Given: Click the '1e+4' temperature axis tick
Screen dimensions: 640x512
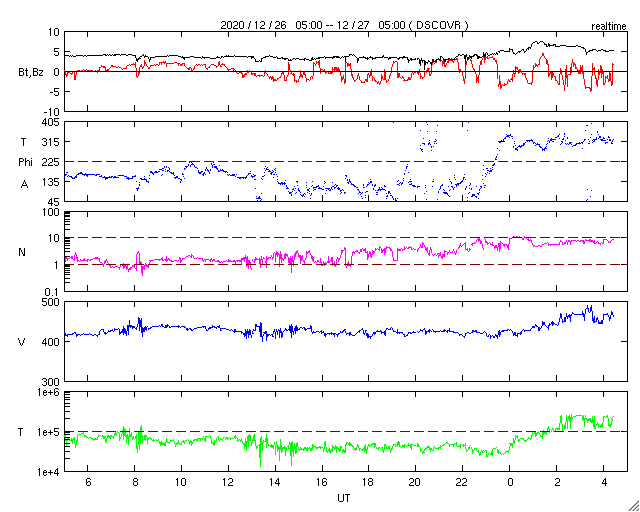Looking at the screenshot, I should click(x=47, y=472).
